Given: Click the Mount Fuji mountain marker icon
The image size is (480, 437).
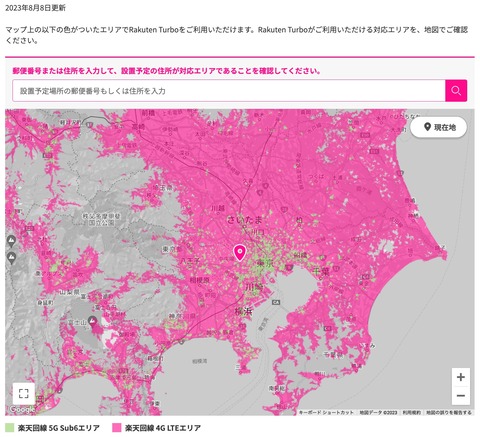Looking at the screenshot, I should (92, 321).
